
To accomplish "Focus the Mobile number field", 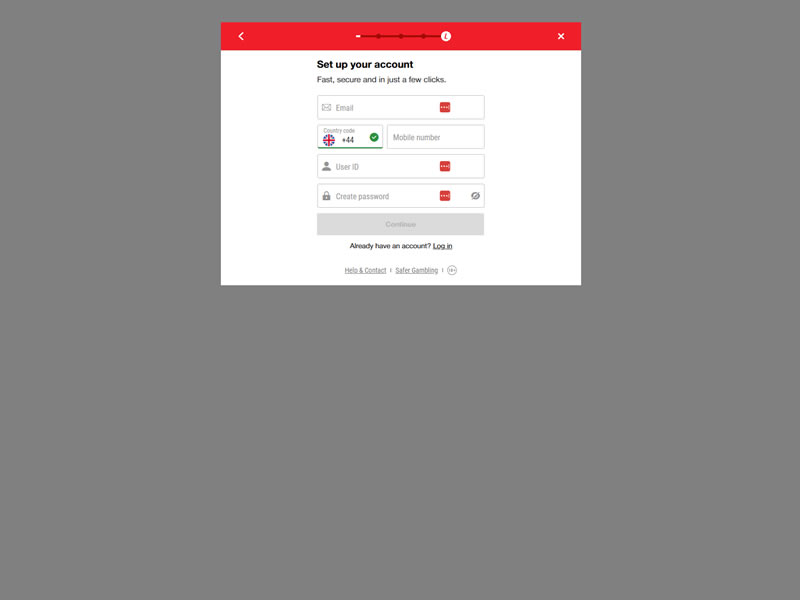I will [x=436, y=137].
